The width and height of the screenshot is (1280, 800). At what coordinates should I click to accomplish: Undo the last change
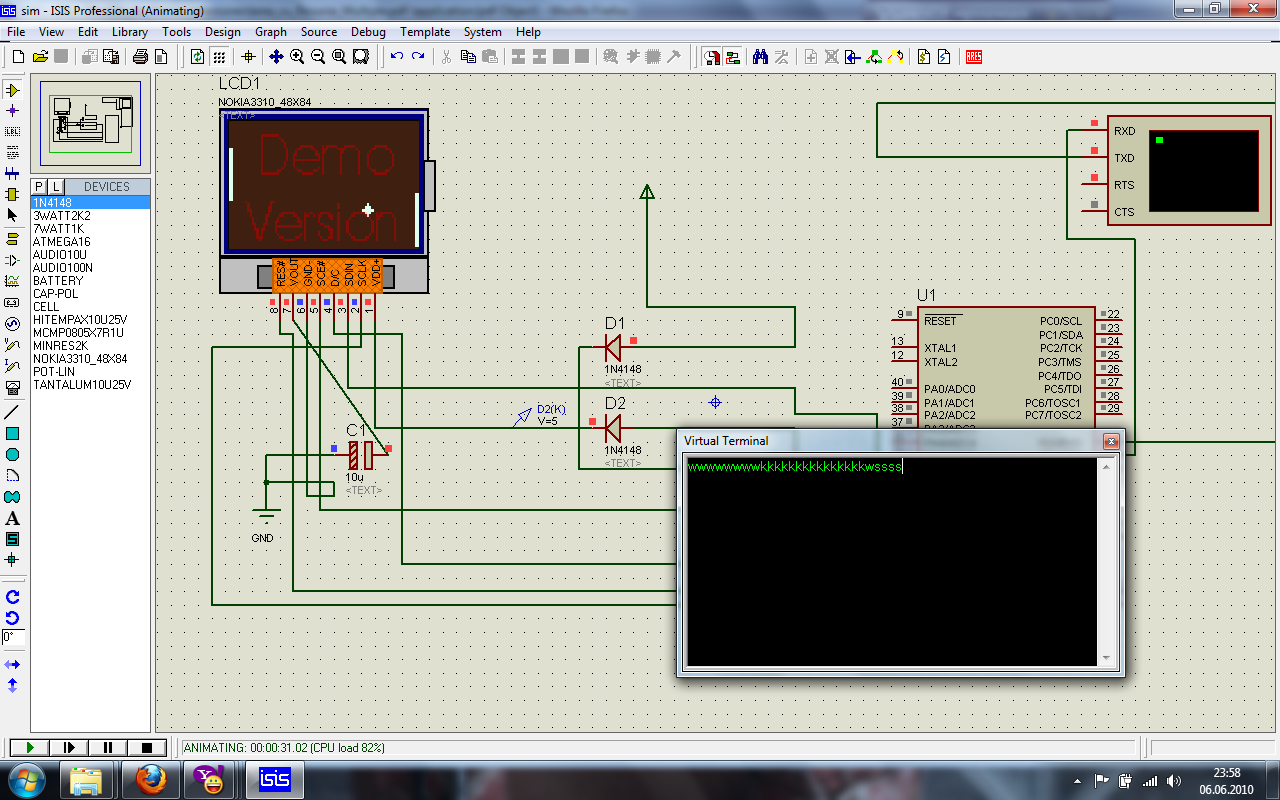tap(397, 57)
